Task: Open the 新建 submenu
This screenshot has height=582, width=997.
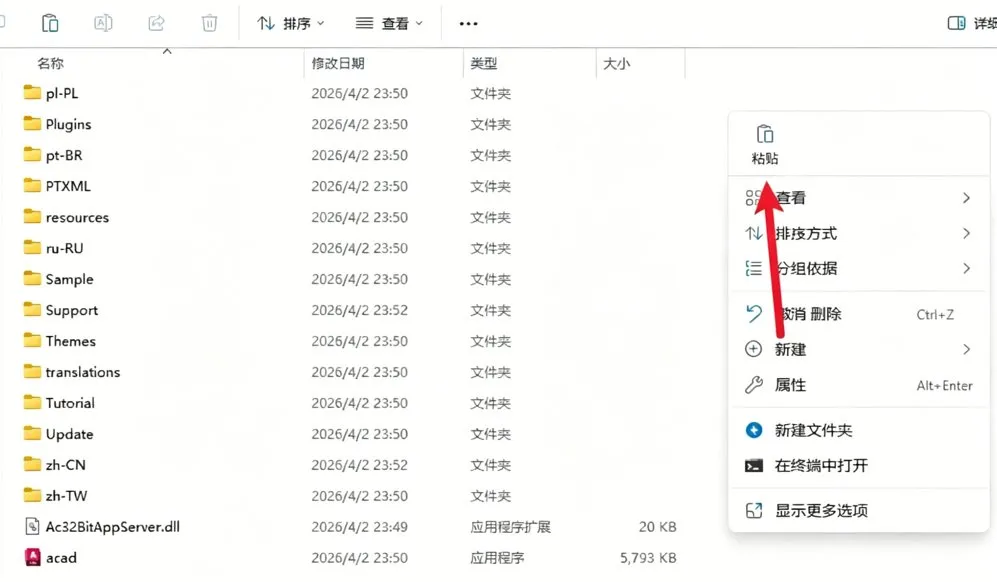Action: 858,349
